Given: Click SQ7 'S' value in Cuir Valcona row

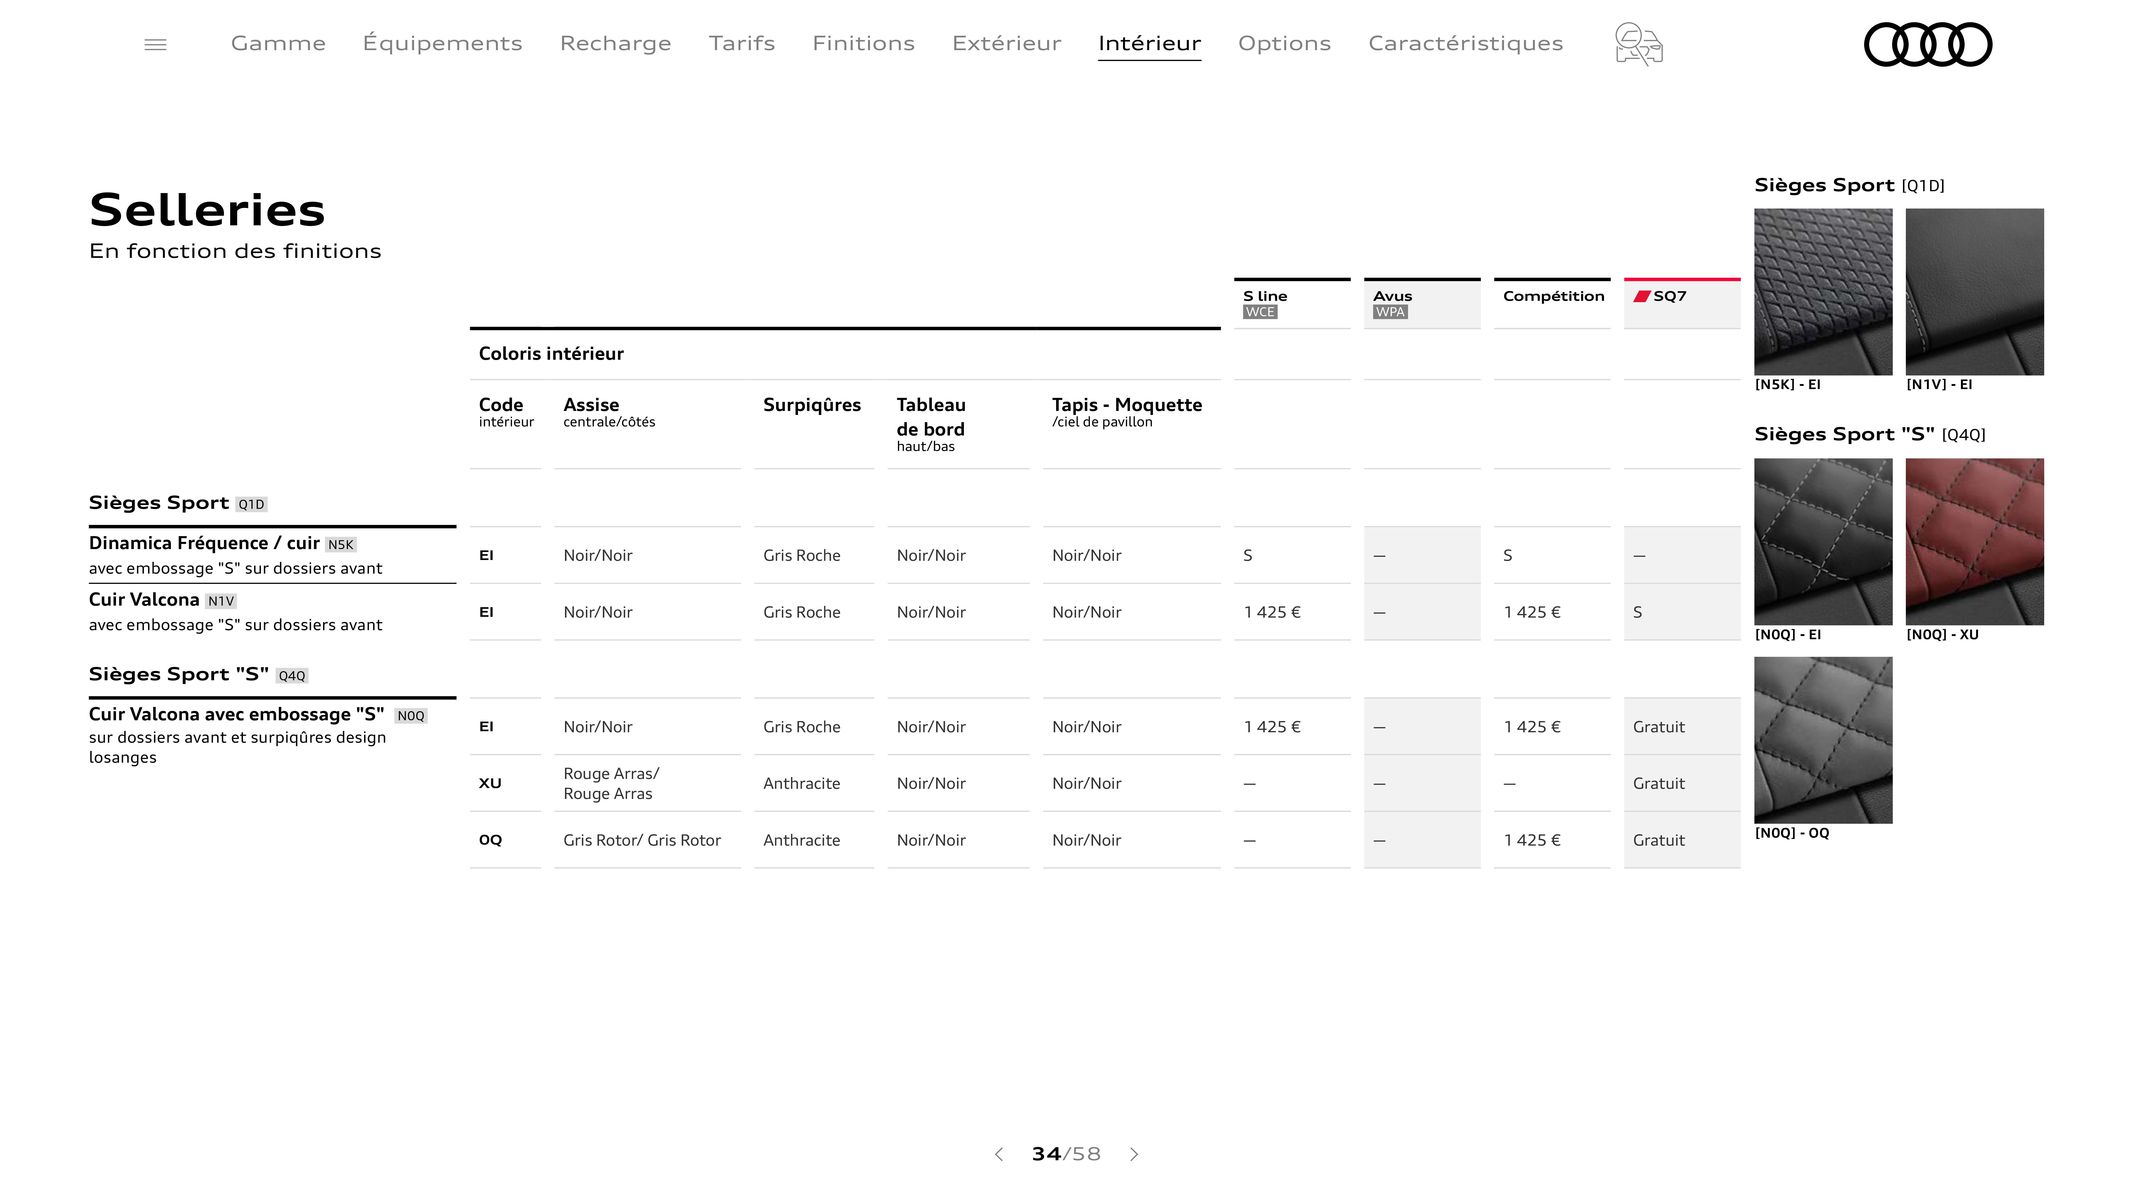Looking at the screenshot, I should pyautogui.click(x=1637, y=612).
